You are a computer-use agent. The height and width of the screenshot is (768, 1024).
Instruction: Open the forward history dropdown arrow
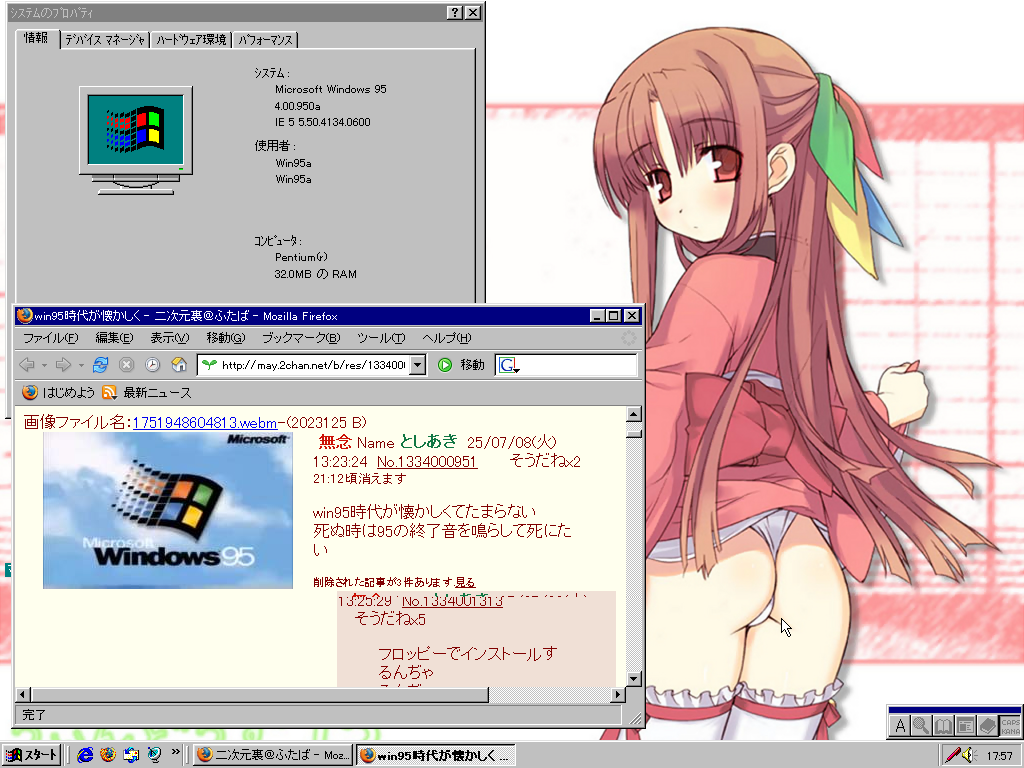tap(81, 365)
